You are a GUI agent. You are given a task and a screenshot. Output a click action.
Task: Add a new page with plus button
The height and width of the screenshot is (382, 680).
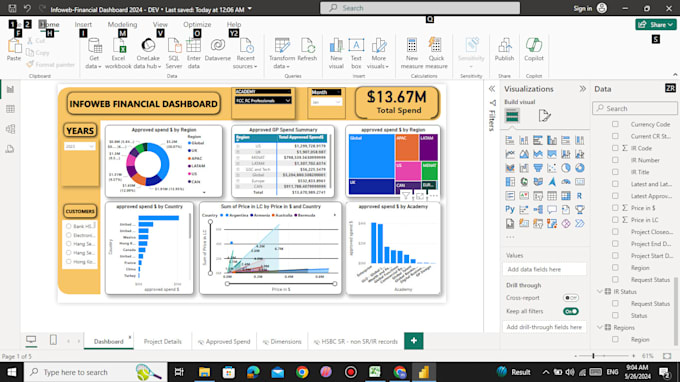pos(414,341)
